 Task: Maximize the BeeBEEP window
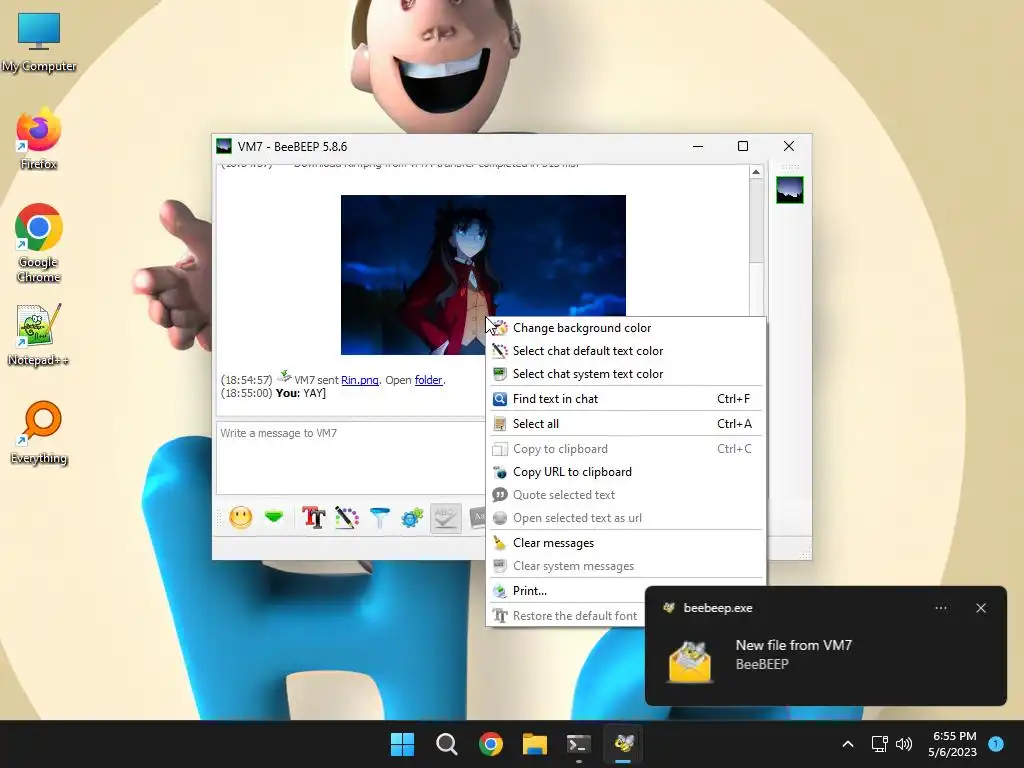[x=743, y=146]
